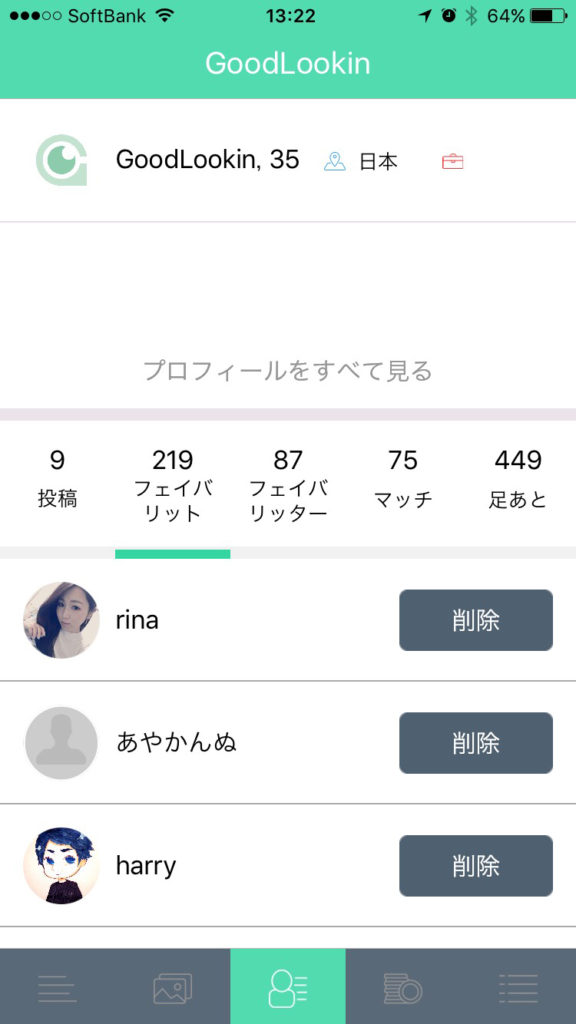Remove あやかんぬ using her 削除 button

tap(476, 743)
